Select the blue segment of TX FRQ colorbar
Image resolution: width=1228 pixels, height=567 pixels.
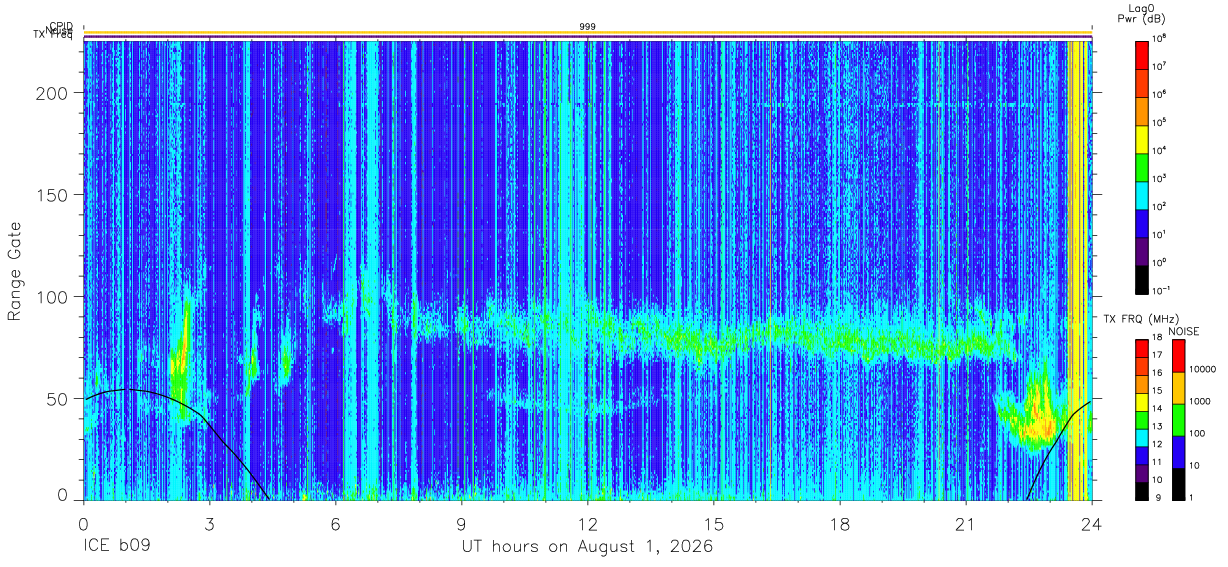[x=1141, y=455]
